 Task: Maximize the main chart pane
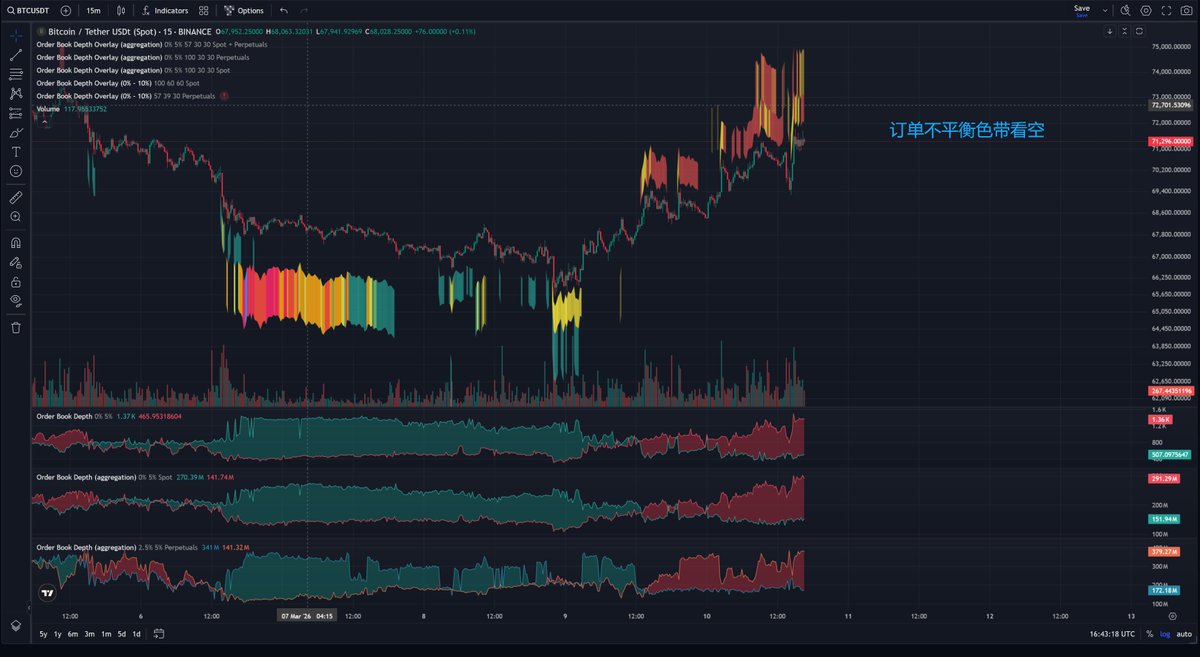point(1137,31)
